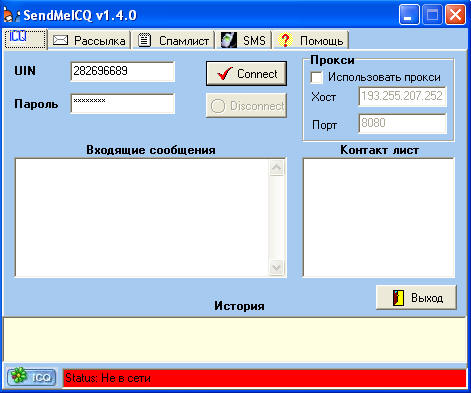471x393 pixels.
Task: Click the envelope icon on Рассылка tab
Action: pos(61,40)
